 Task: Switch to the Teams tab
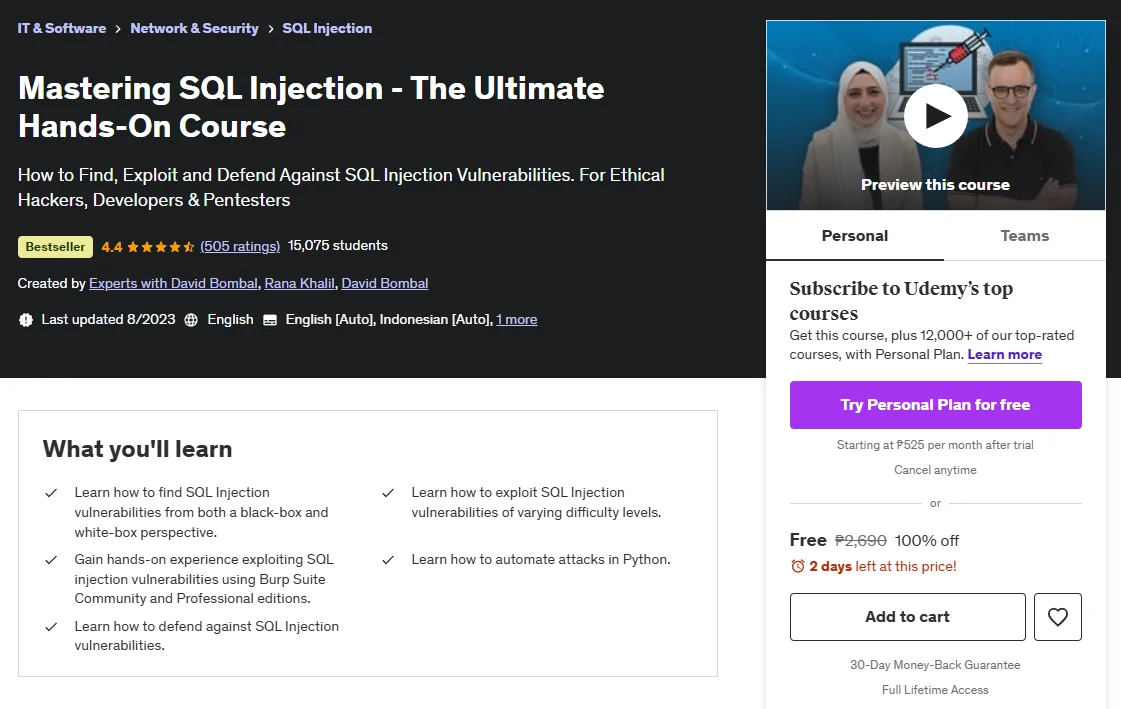[x=1024, y=236]
